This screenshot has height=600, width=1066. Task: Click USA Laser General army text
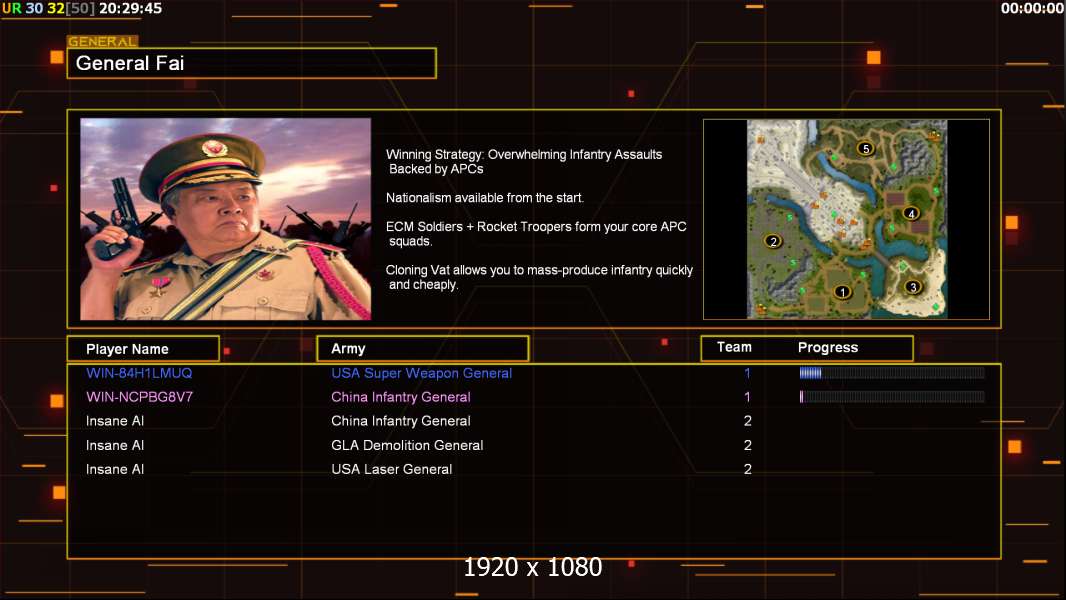392,469
